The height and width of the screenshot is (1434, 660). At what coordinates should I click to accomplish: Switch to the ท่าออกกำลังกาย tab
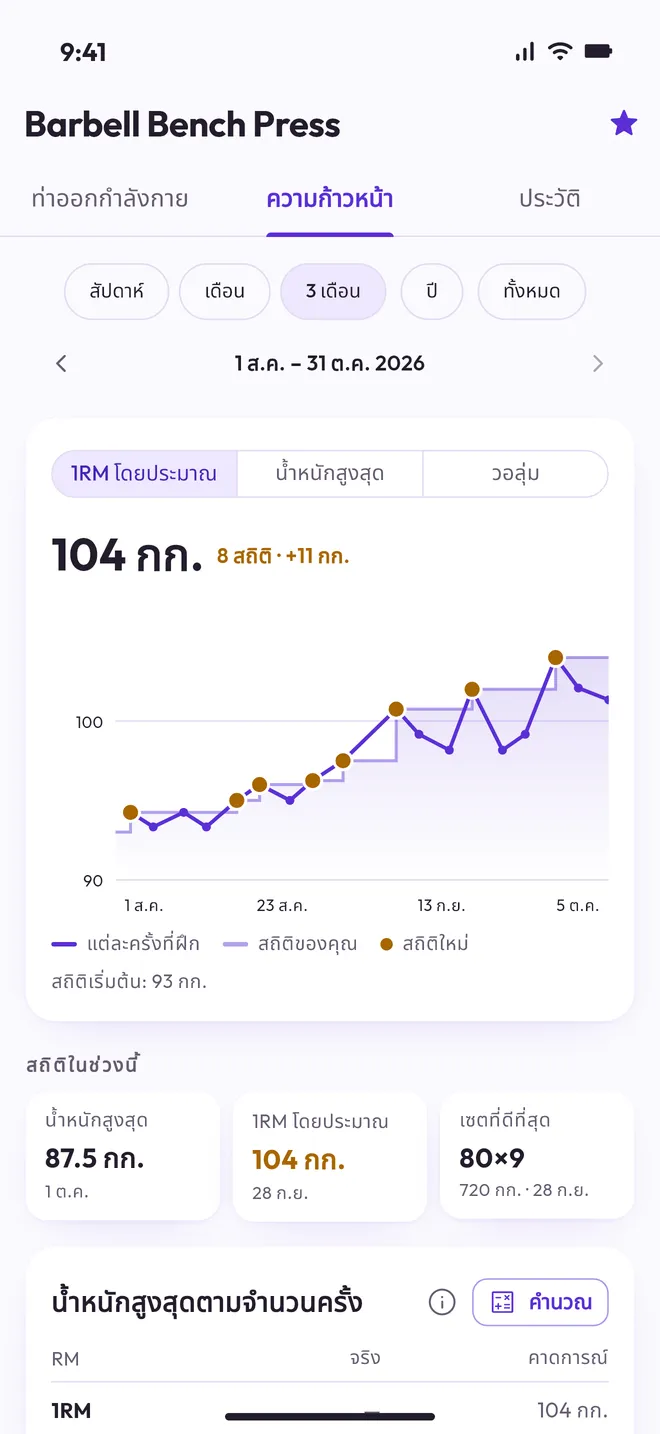110,198
